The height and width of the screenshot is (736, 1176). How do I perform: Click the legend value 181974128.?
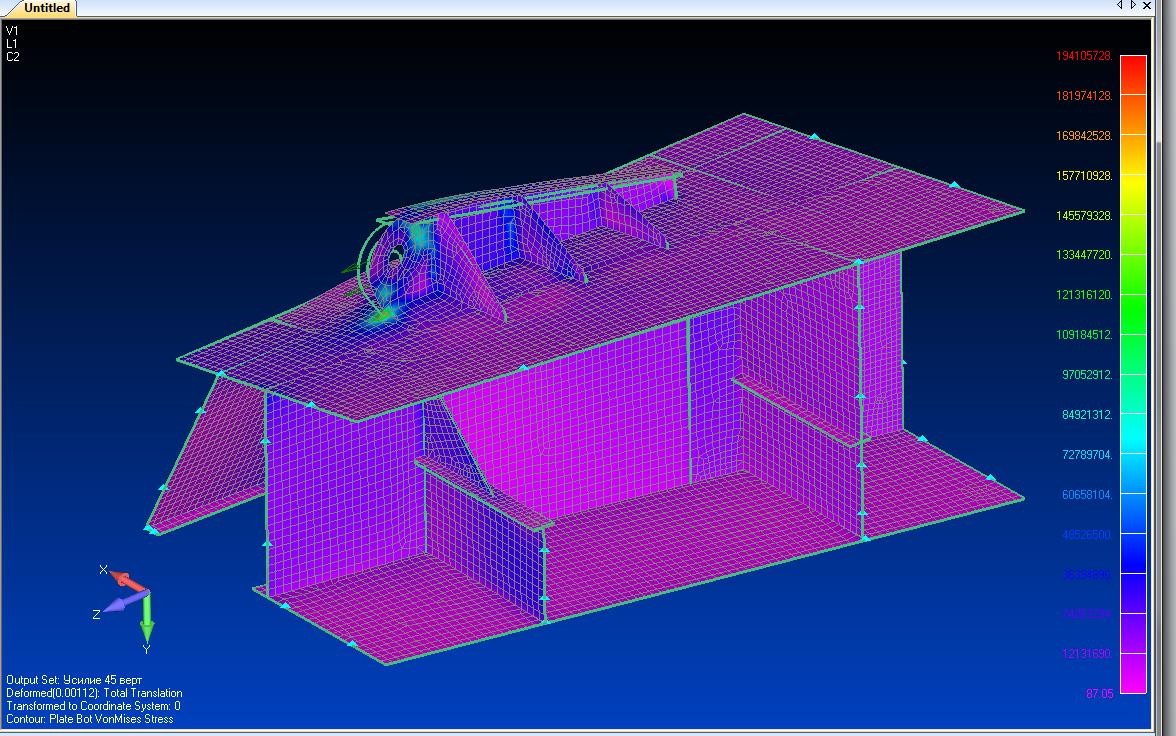click(x=1084, y=96)
